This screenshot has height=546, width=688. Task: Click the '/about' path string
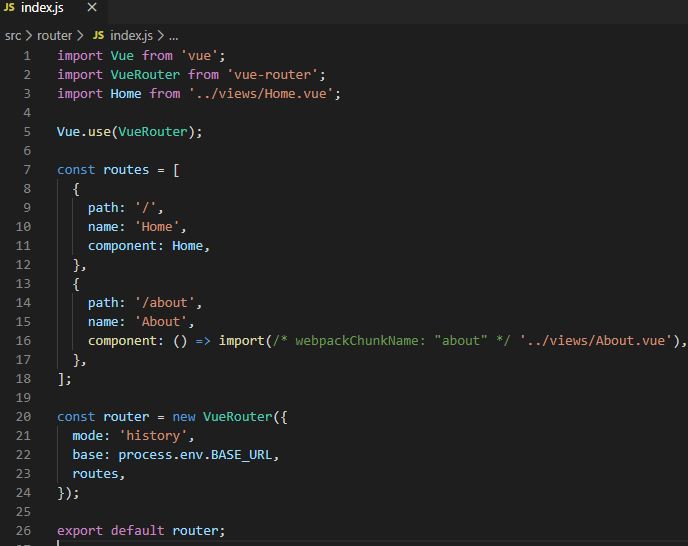click(165, 303)
